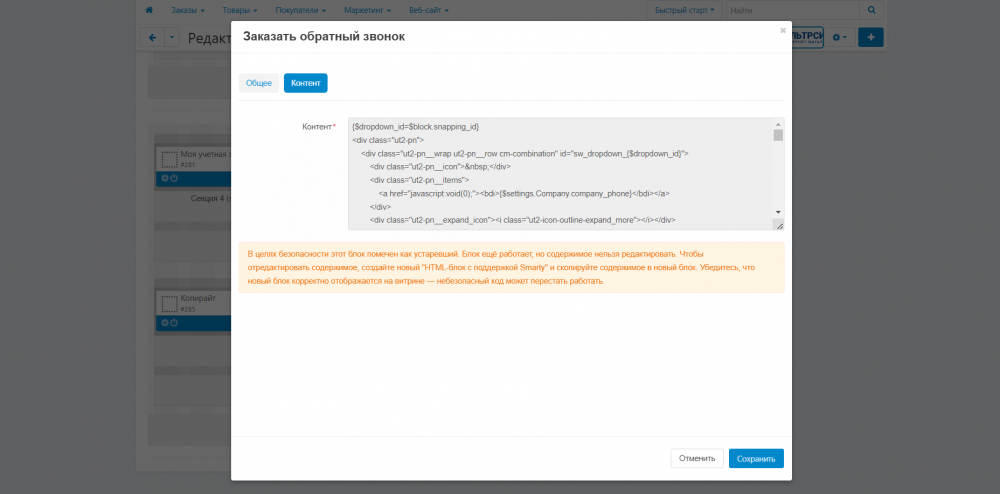Open gear settings of block #281
The width and height of the screenshot is (1000, 494).
tap(165, 179)
